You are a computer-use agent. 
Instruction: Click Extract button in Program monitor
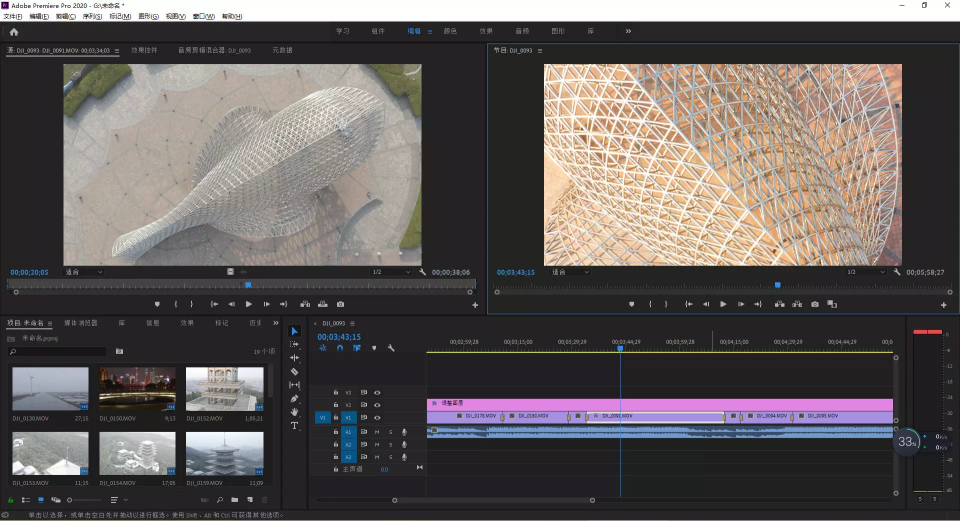(x=797, y=304)
